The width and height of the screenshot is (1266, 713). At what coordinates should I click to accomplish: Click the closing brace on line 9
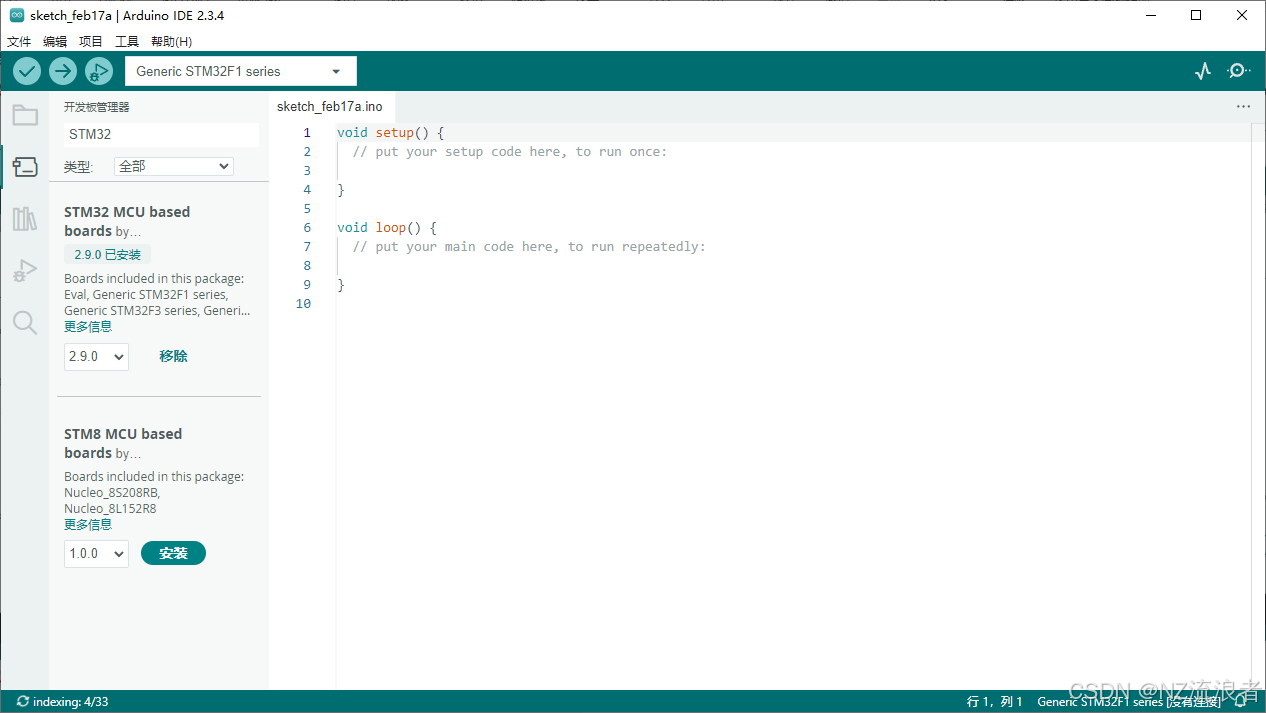(x=341, y=284)
